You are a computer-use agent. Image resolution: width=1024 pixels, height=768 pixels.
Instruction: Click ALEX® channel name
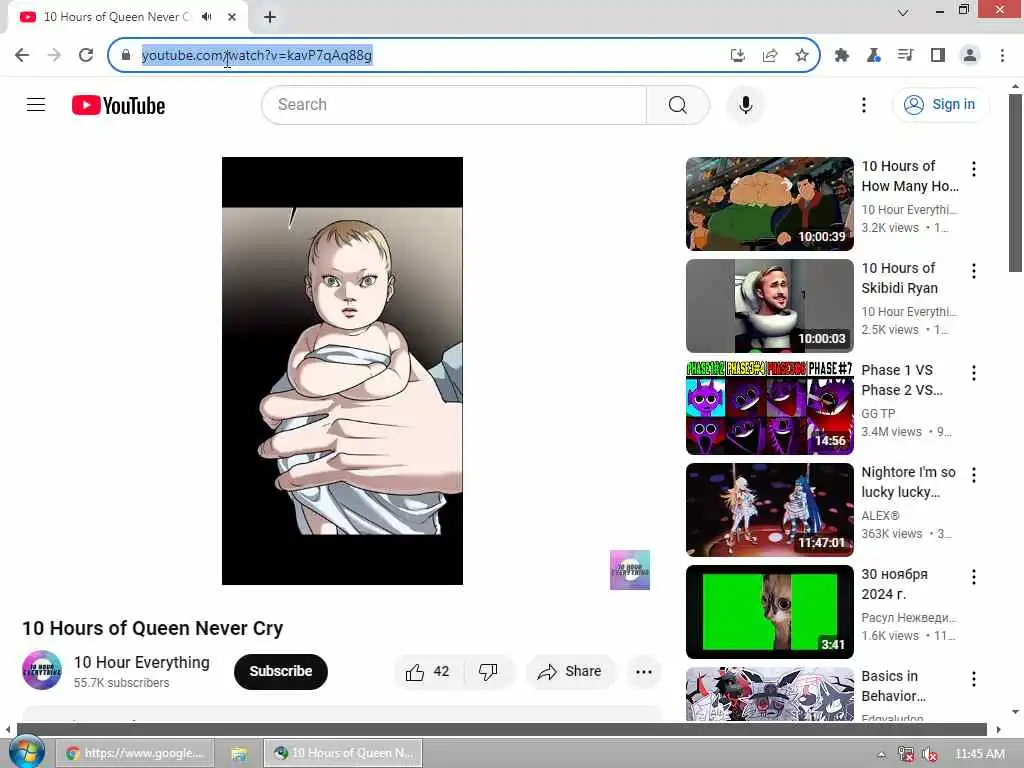click(x=880, y=516)
